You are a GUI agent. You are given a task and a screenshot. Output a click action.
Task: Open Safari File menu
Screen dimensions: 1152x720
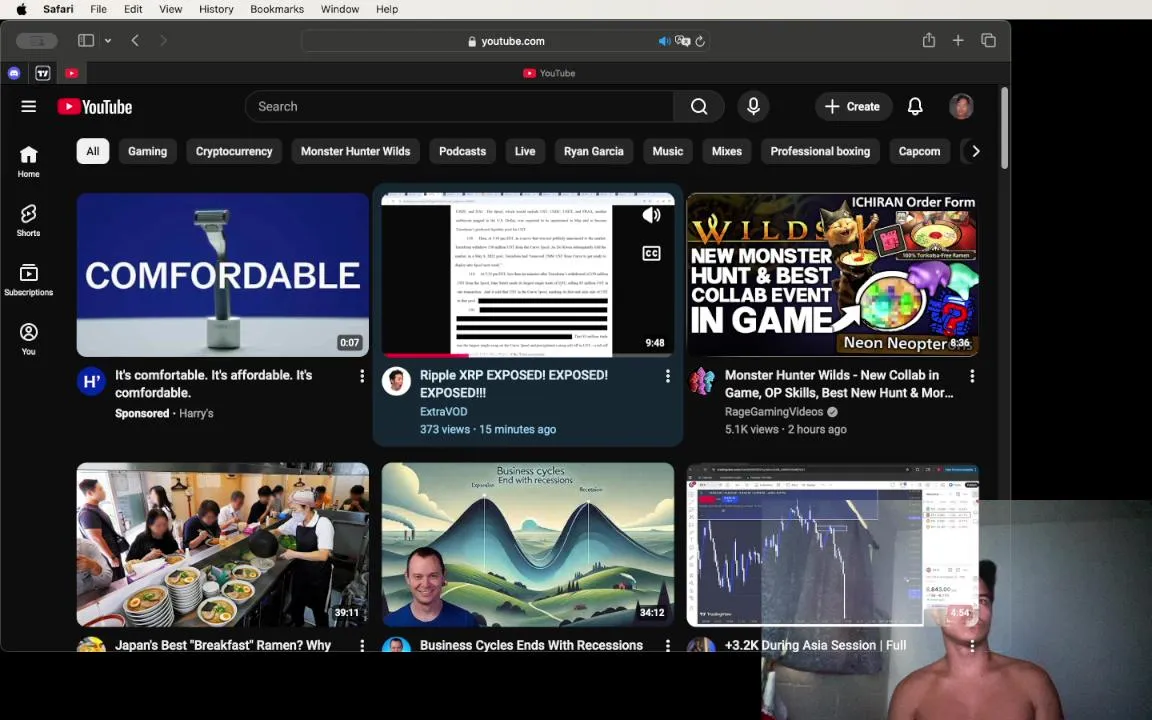(98, 9)
